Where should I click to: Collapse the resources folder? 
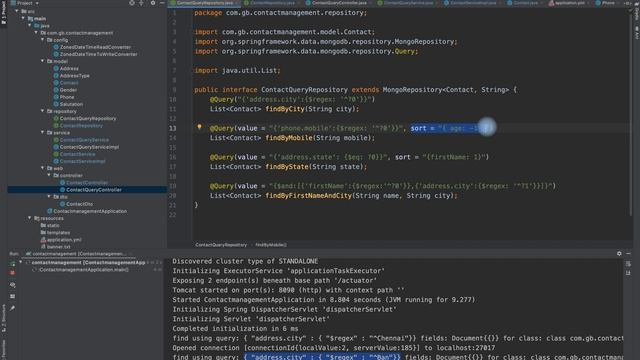click(30, 218)
